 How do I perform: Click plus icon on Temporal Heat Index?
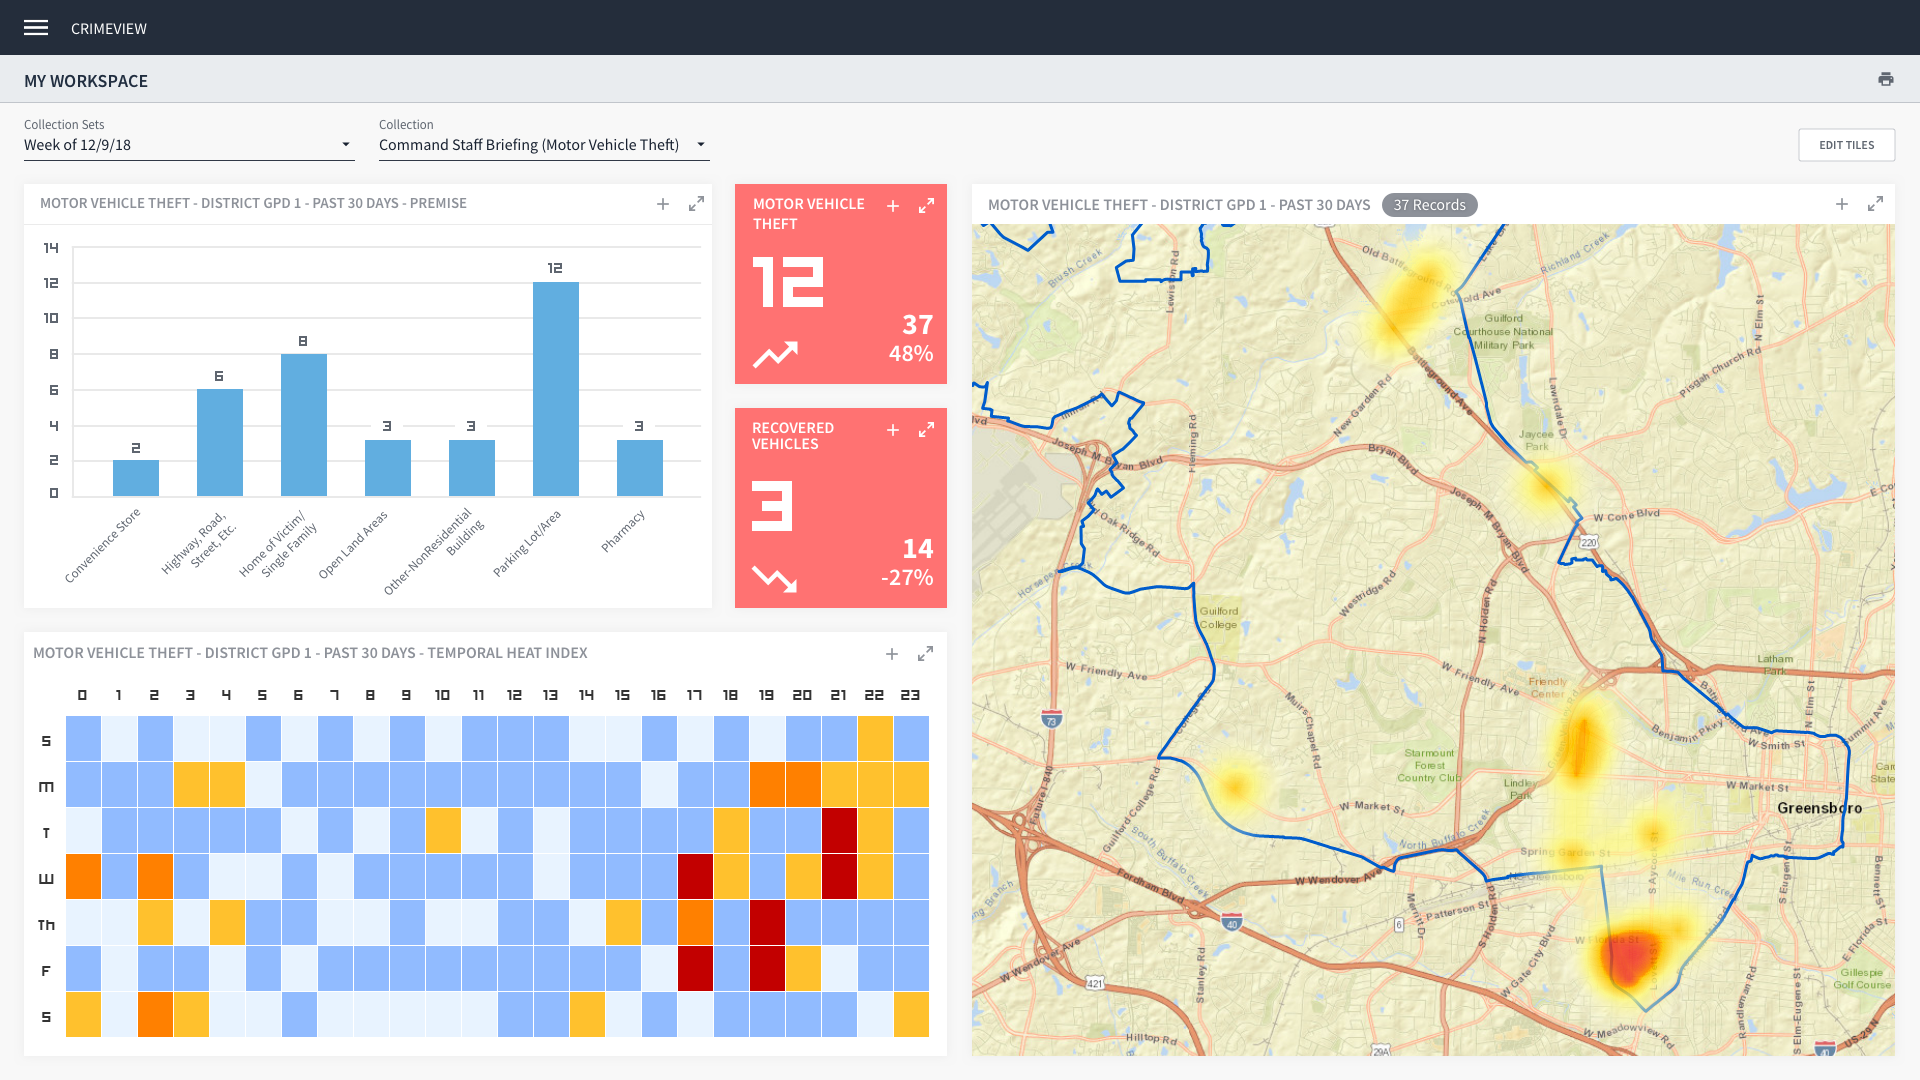point(892,654)
